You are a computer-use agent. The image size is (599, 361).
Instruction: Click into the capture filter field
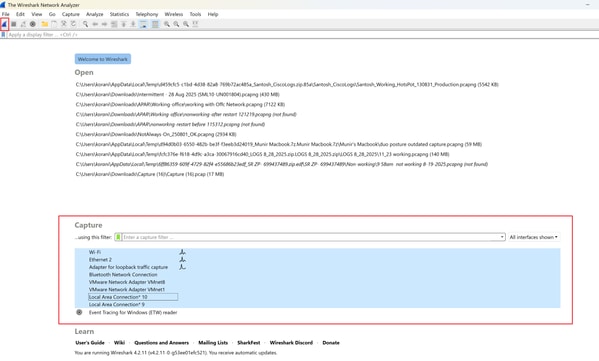(310, 237)
